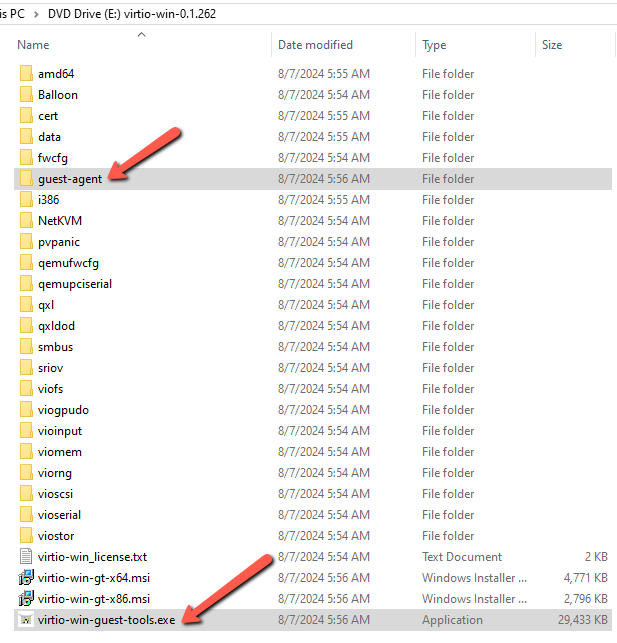Select the viostor folder name
Viewport: 617px width, 643px height.
(x=56, y=536)
